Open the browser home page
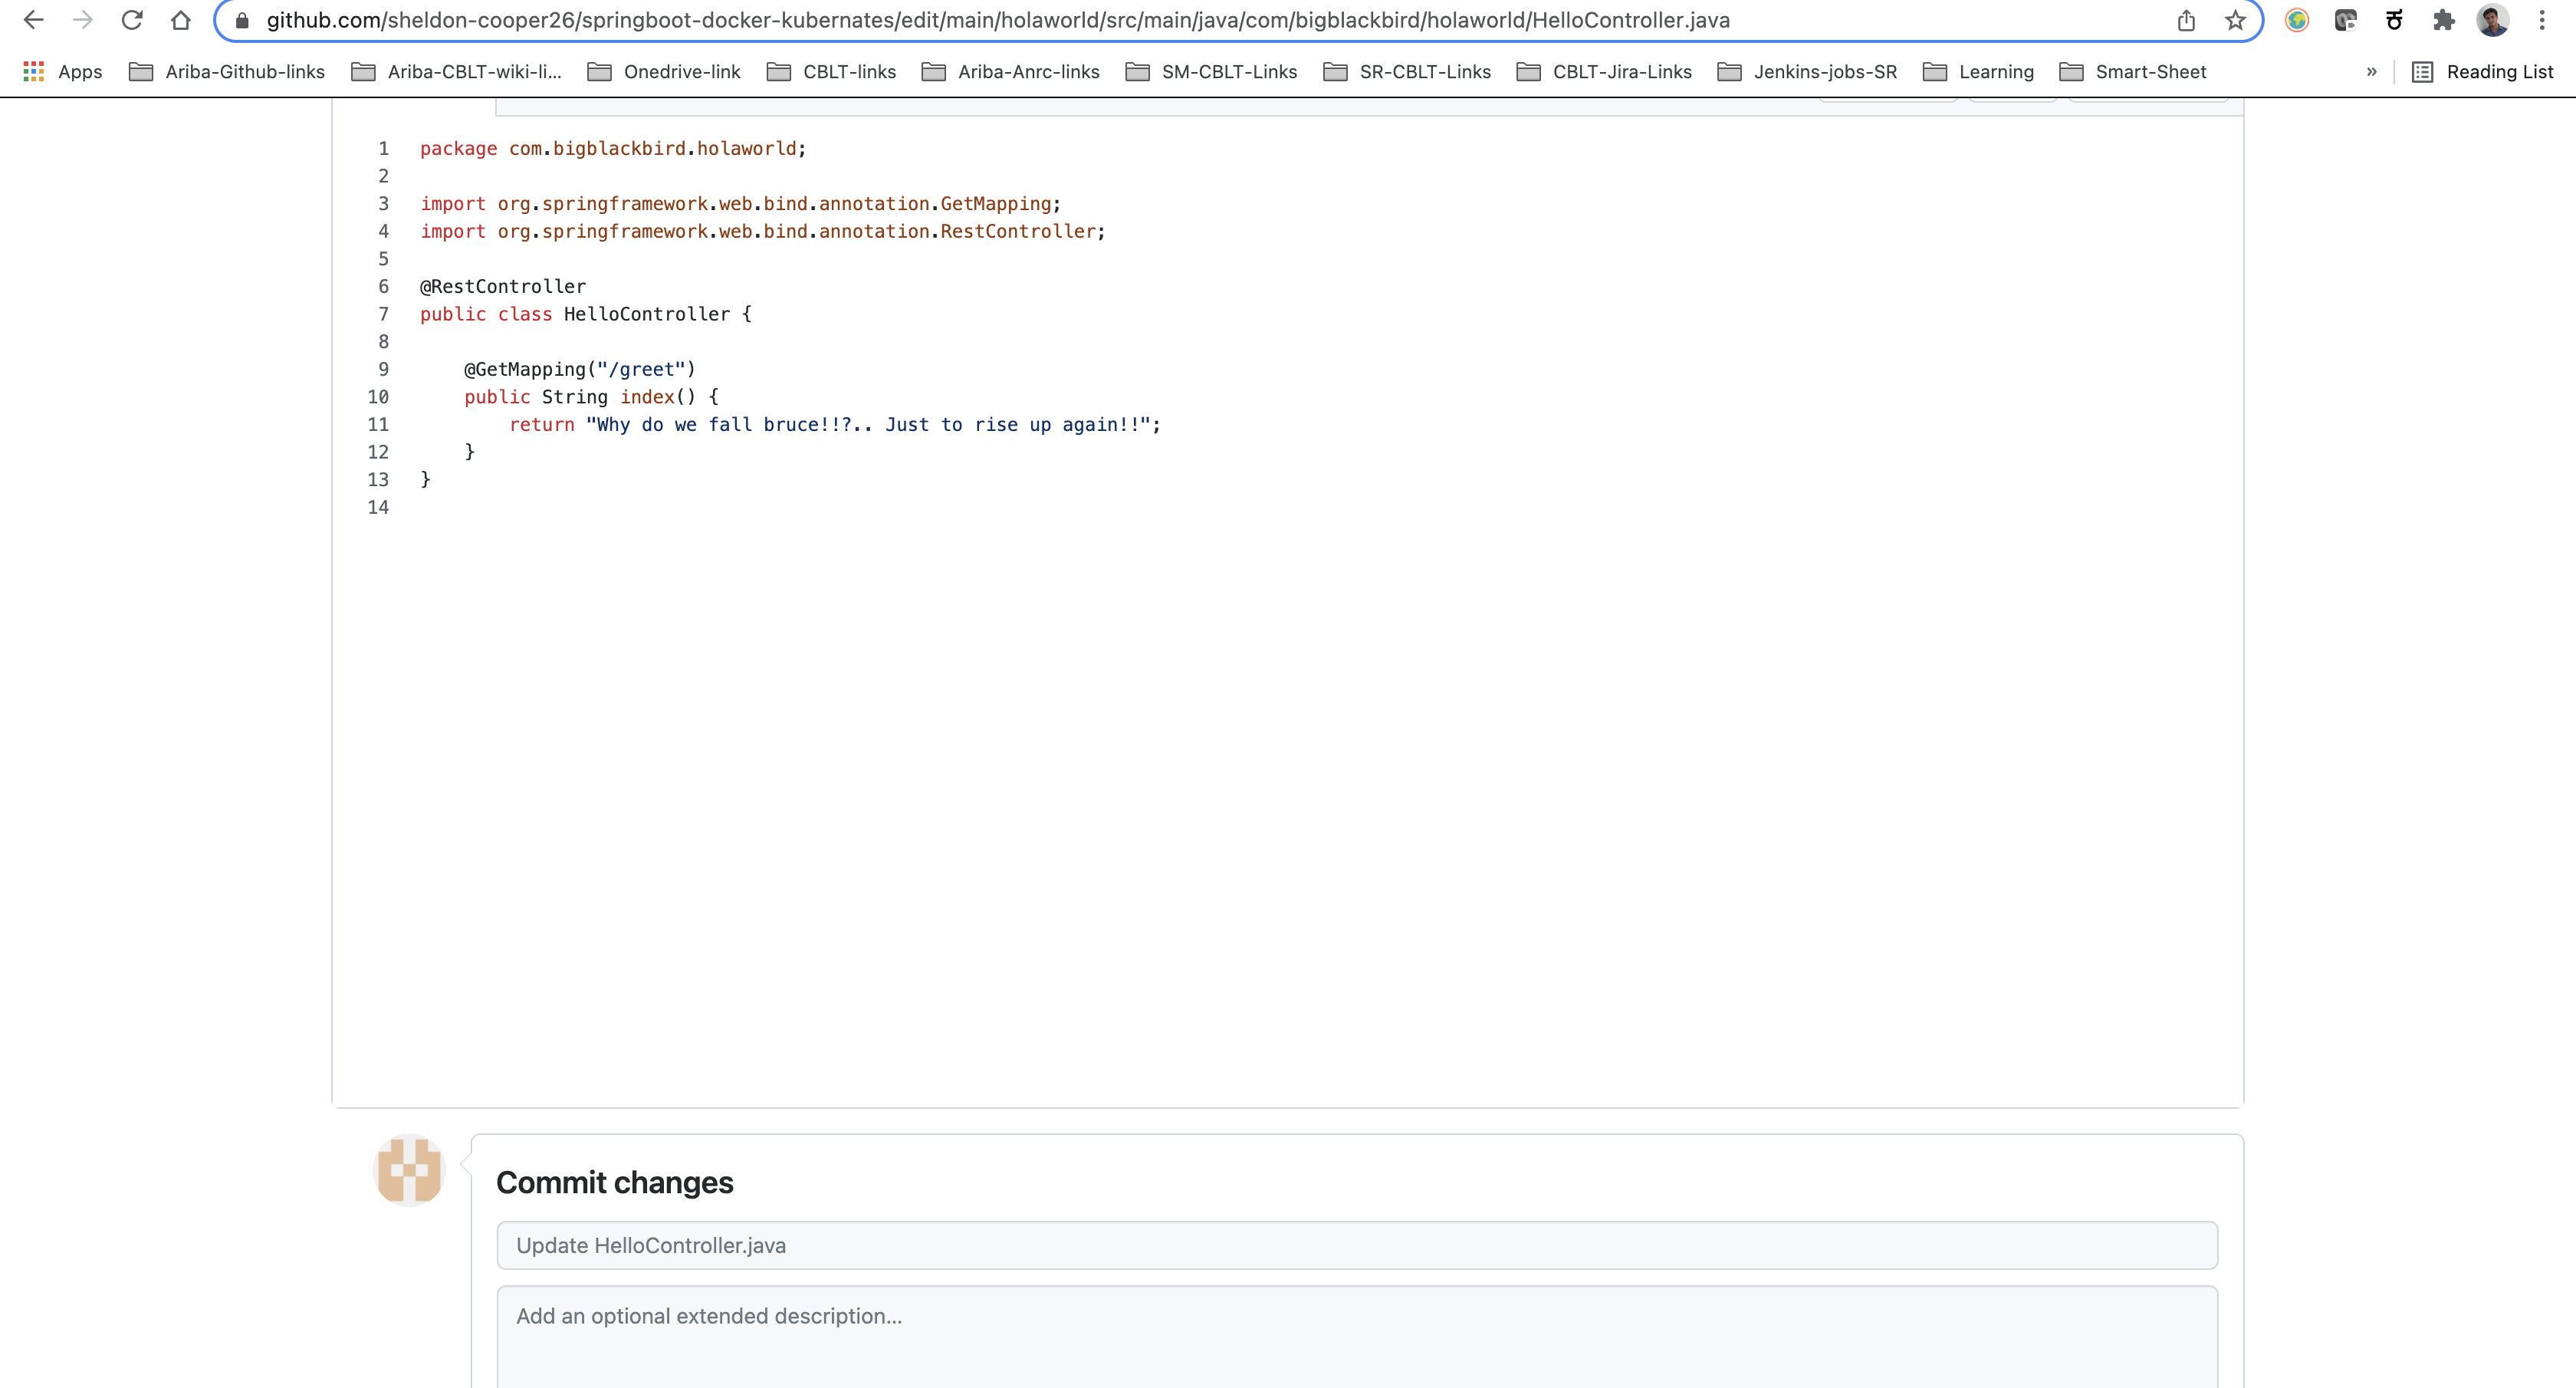 point(181,20)
